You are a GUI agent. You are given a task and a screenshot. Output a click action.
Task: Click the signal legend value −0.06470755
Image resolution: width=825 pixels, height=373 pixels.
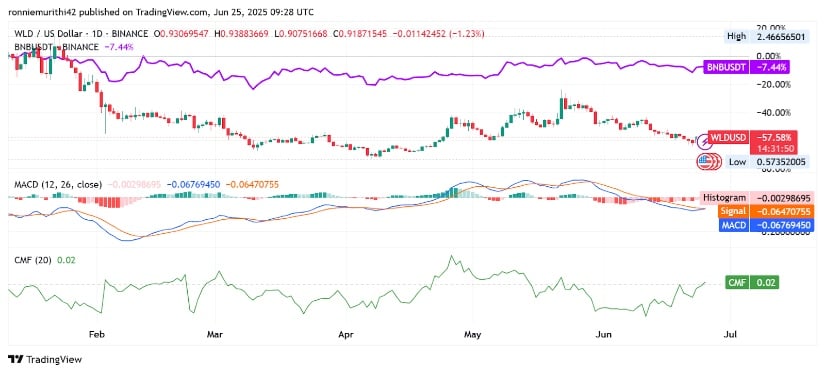tap(253, 185)
